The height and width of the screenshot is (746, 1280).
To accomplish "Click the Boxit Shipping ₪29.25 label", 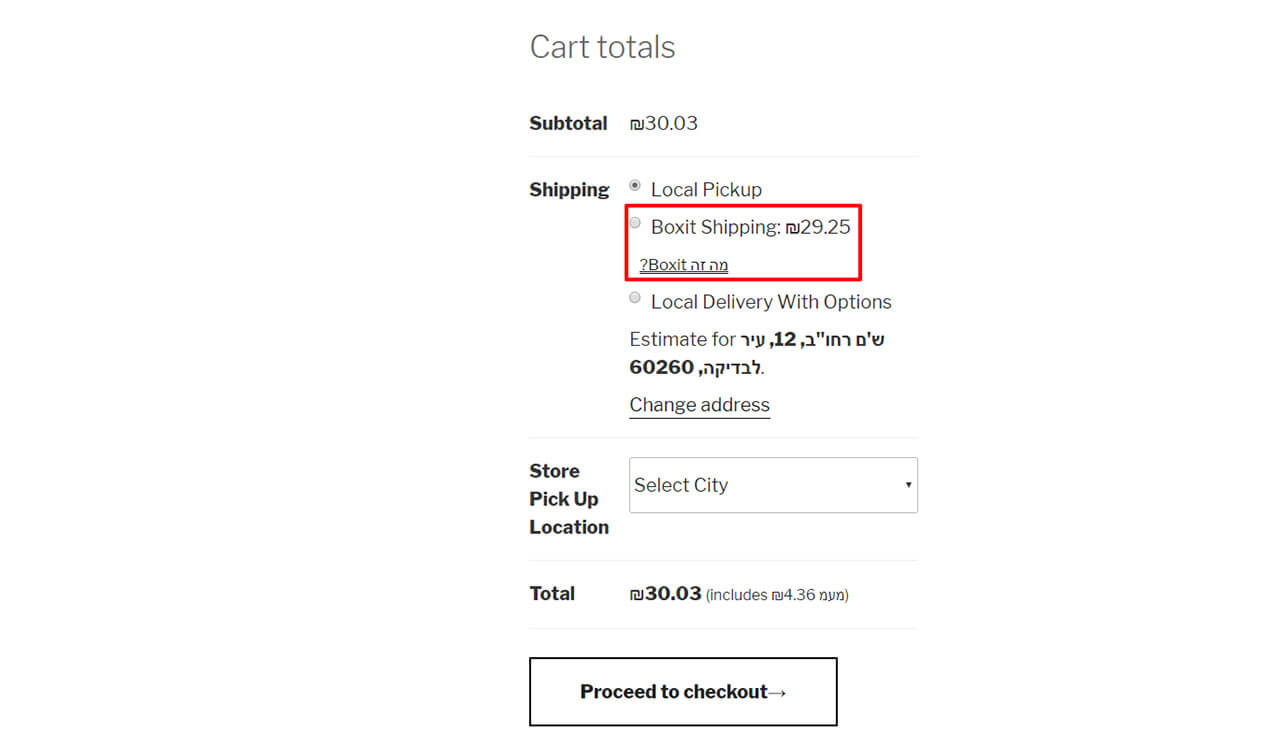I will coord(750,227).
